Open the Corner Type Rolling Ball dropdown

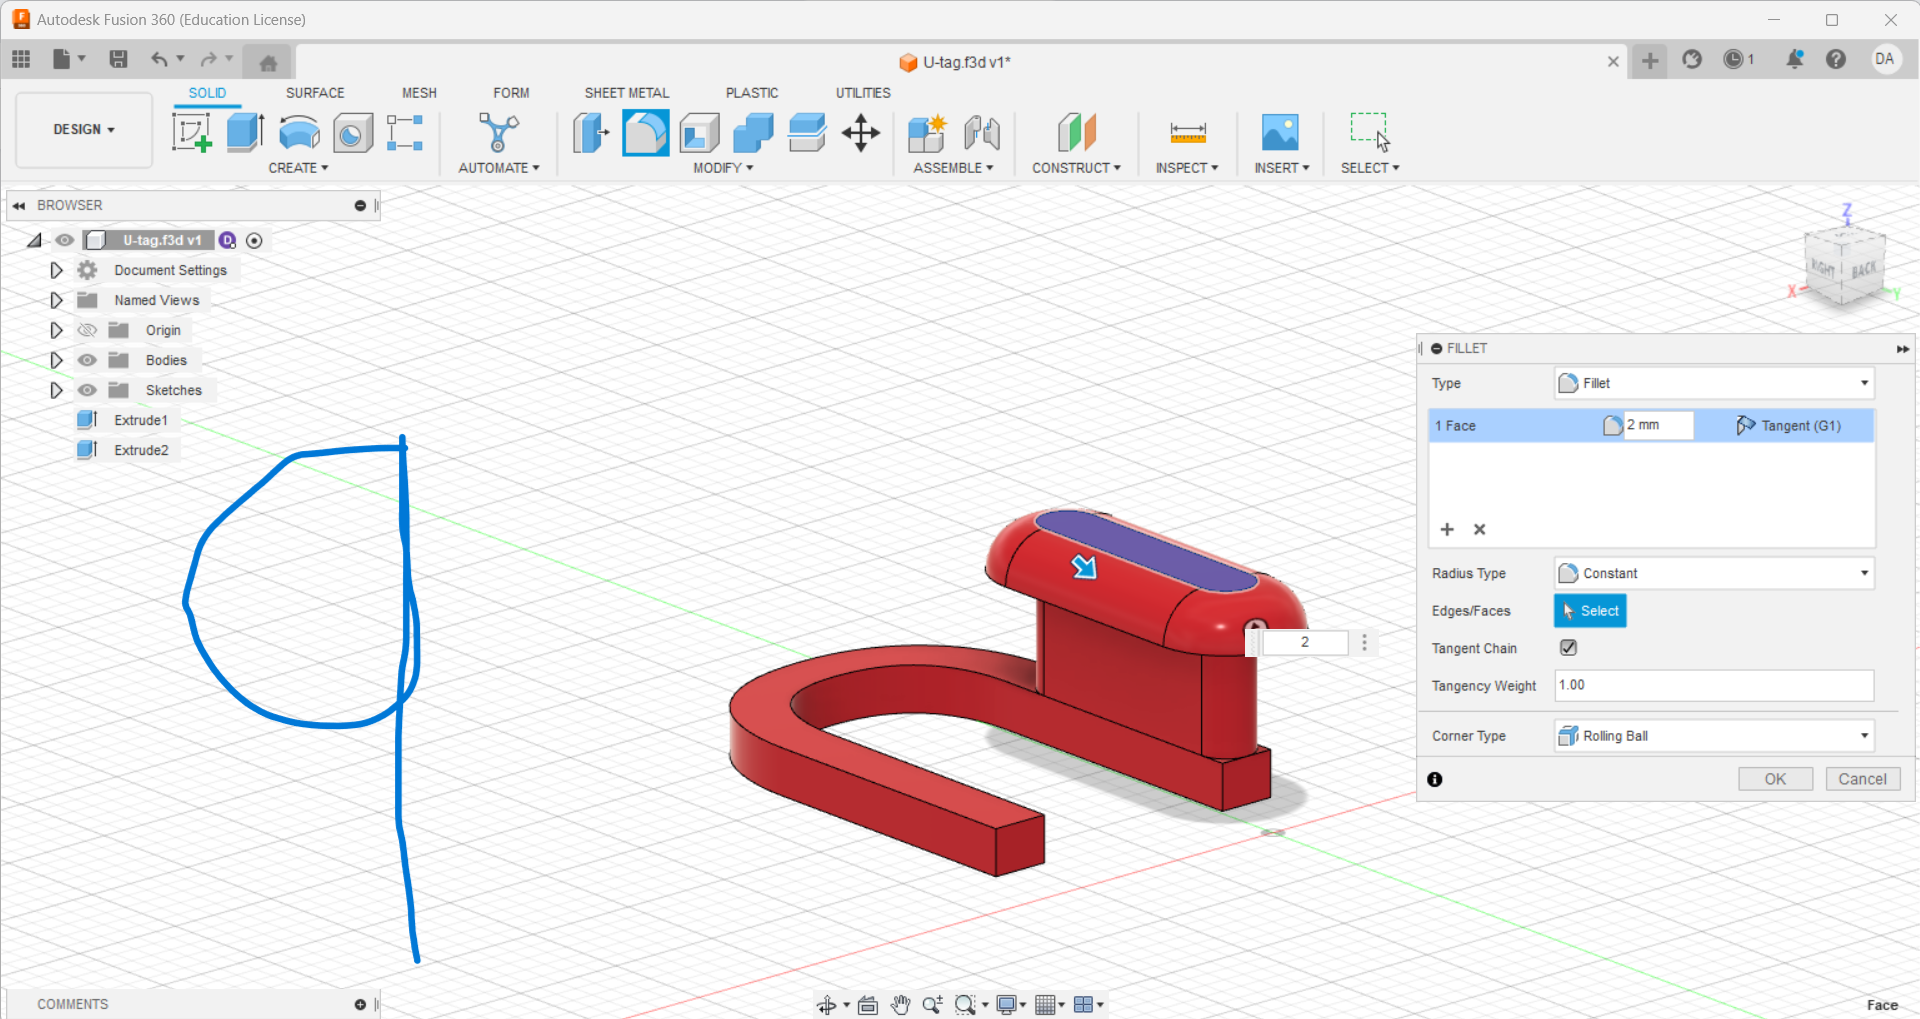(x=1713, y=736)
